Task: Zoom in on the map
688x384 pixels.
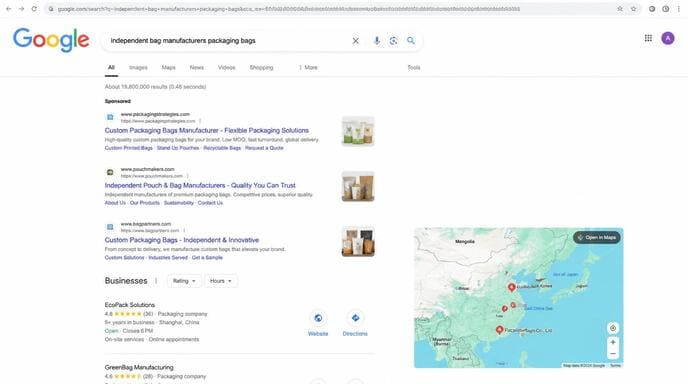Action: pyautogui.click(x=613, y=342)
